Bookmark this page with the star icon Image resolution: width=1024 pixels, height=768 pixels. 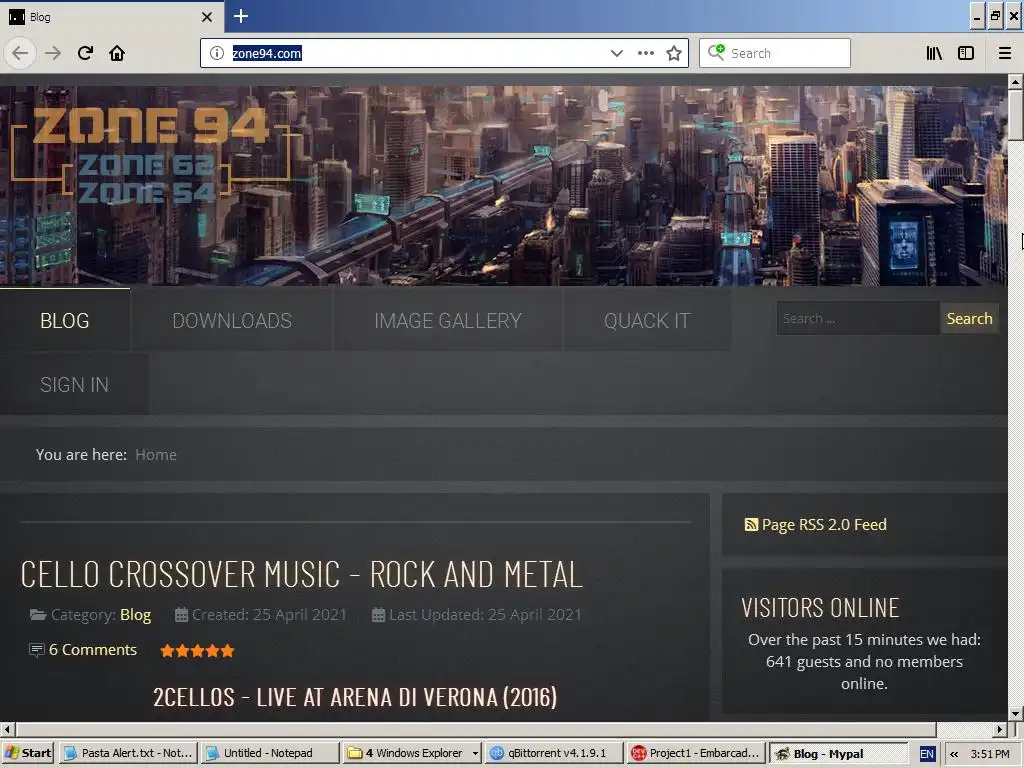click(x=674, y=53)
